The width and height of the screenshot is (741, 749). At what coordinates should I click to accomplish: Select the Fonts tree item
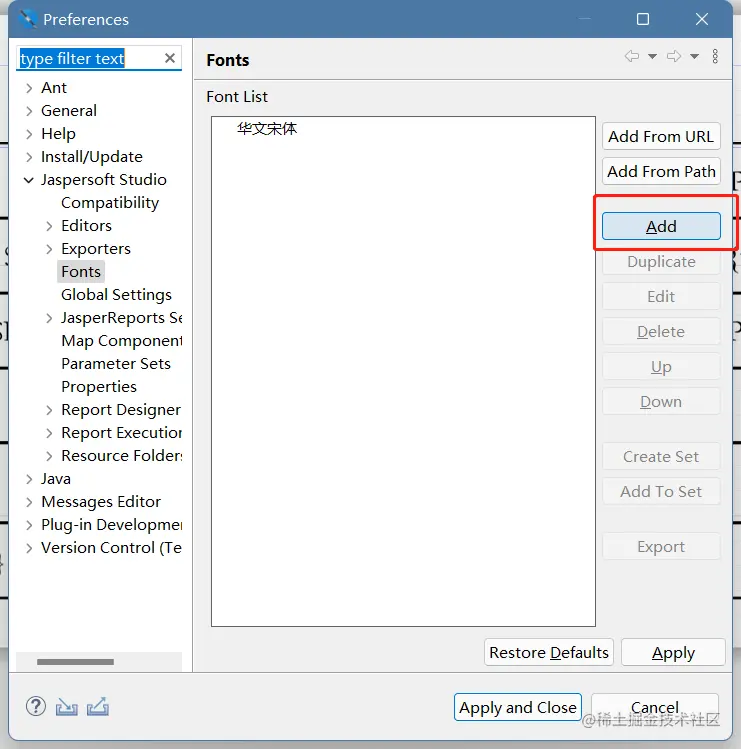pyautogui.click(x=81, y=272)
